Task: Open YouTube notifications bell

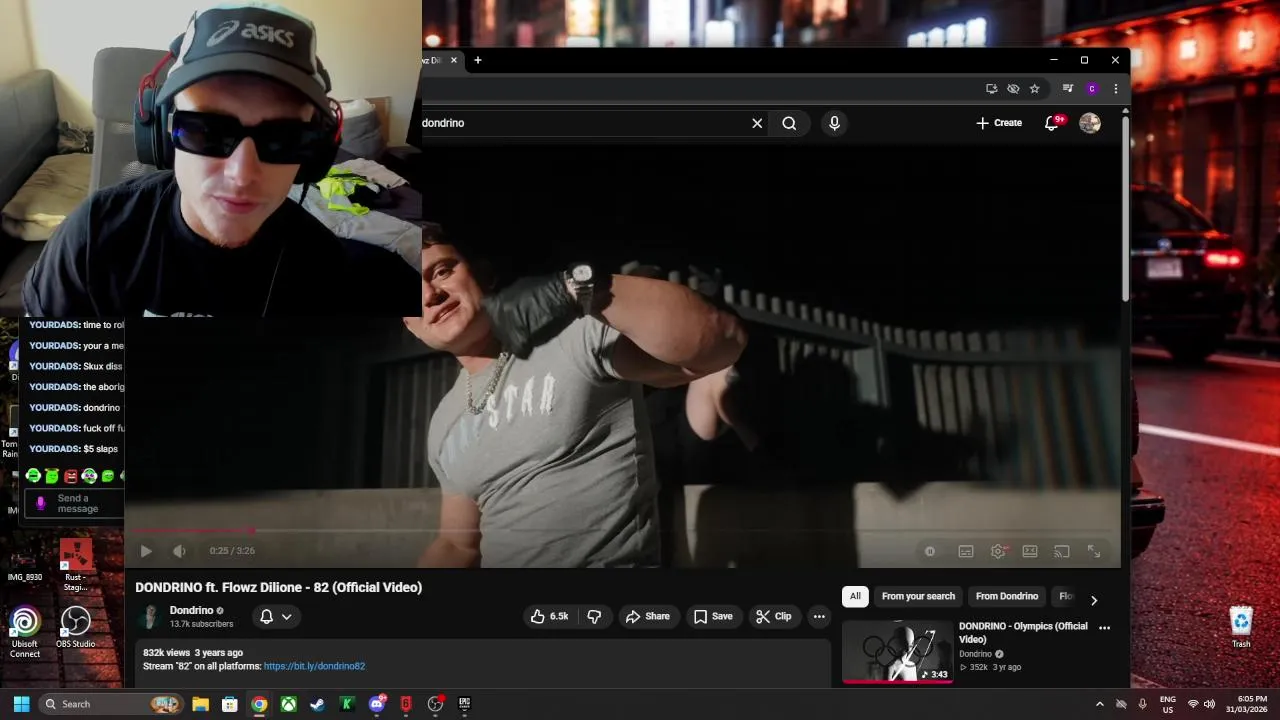Action: pyautogui.click(x=1052, y=123)
